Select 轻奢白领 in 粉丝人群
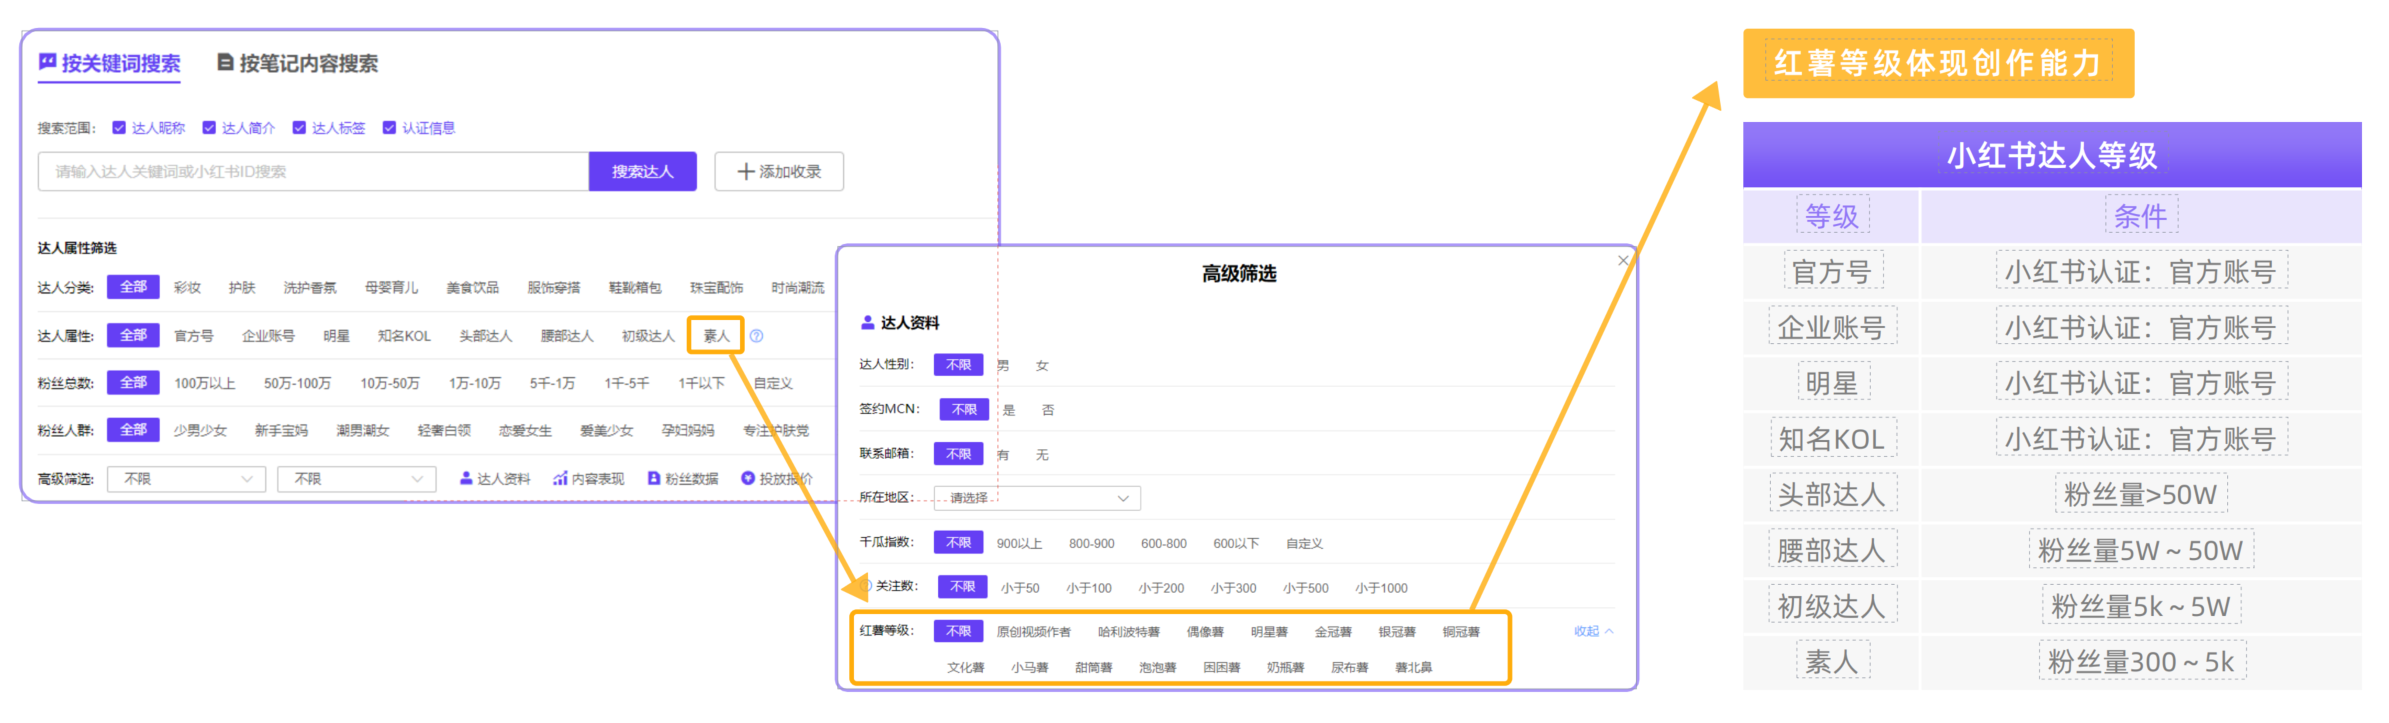 444,431
